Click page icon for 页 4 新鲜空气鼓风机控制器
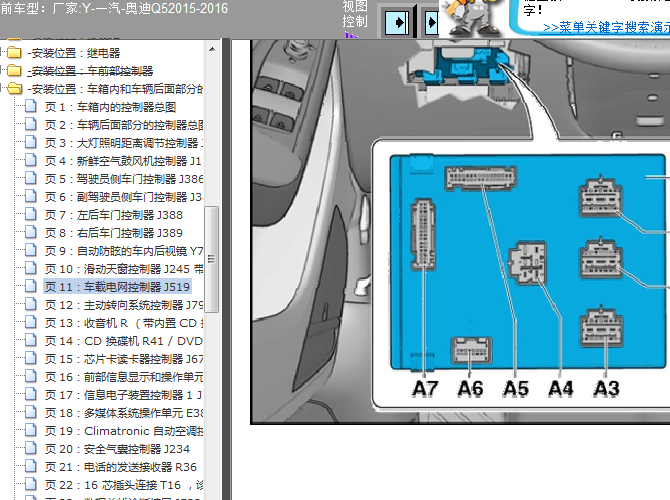This screenshot has width=670, height=500. point(31,160)
